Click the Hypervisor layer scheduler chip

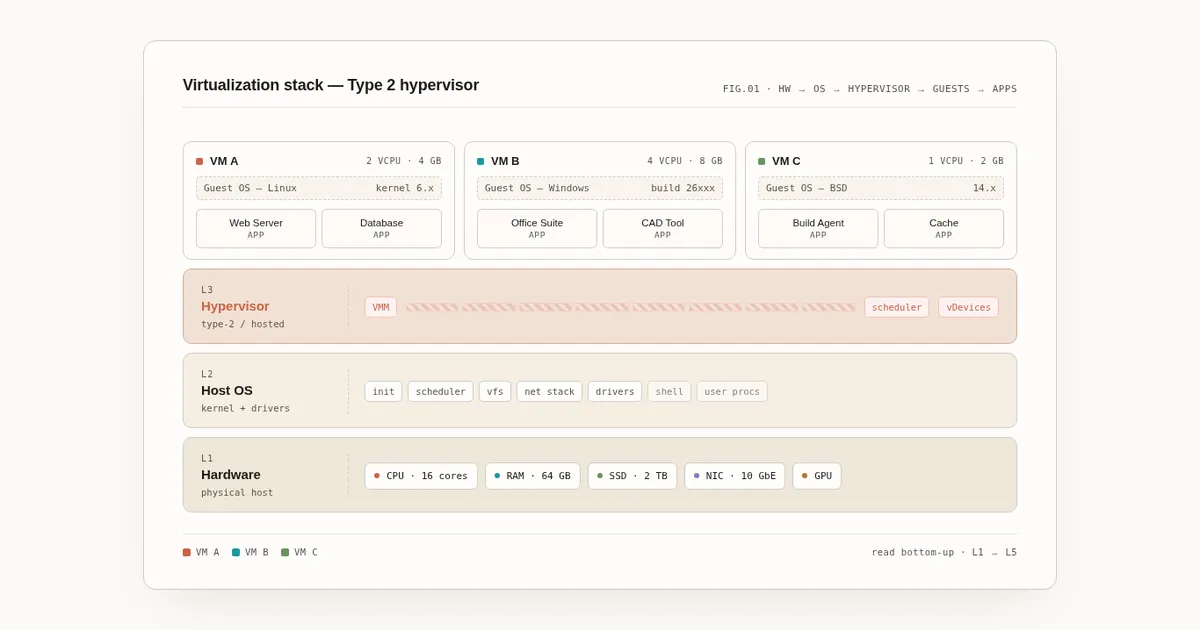[896, 307]
